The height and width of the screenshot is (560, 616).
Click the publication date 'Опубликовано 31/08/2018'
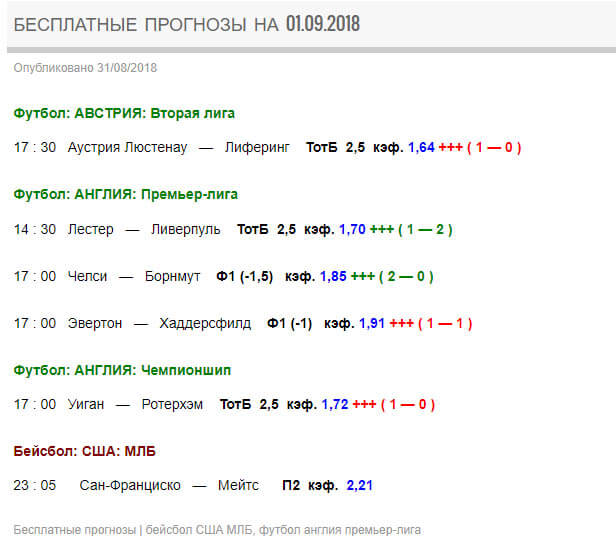coord(85,68)
